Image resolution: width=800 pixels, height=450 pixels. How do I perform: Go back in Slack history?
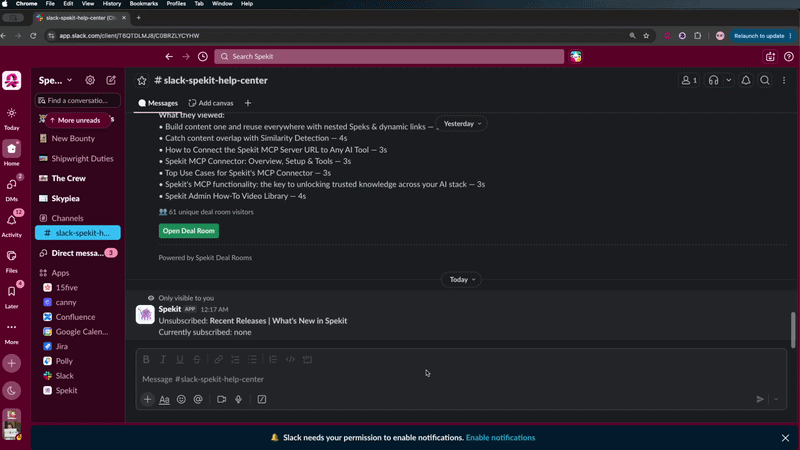(x=169, y=56)
